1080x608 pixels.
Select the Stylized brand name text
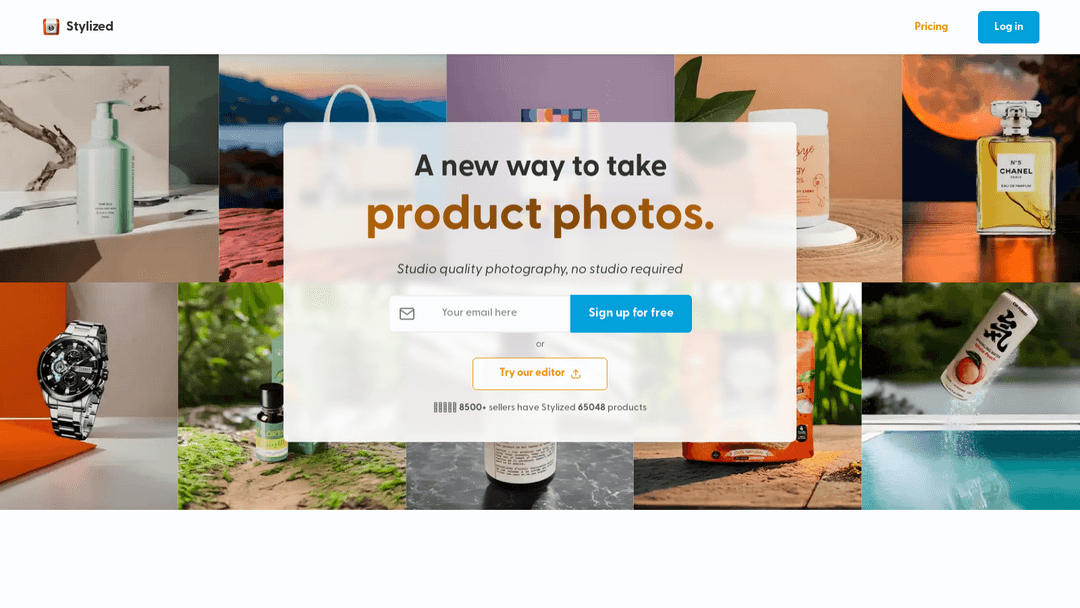click(90, 27)
